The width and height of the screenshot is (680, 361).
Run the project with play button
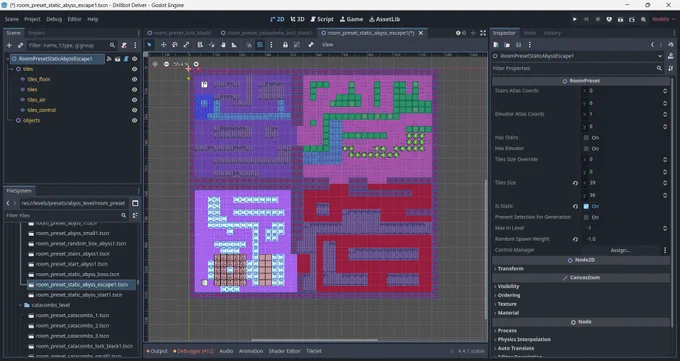coord(575,19)
